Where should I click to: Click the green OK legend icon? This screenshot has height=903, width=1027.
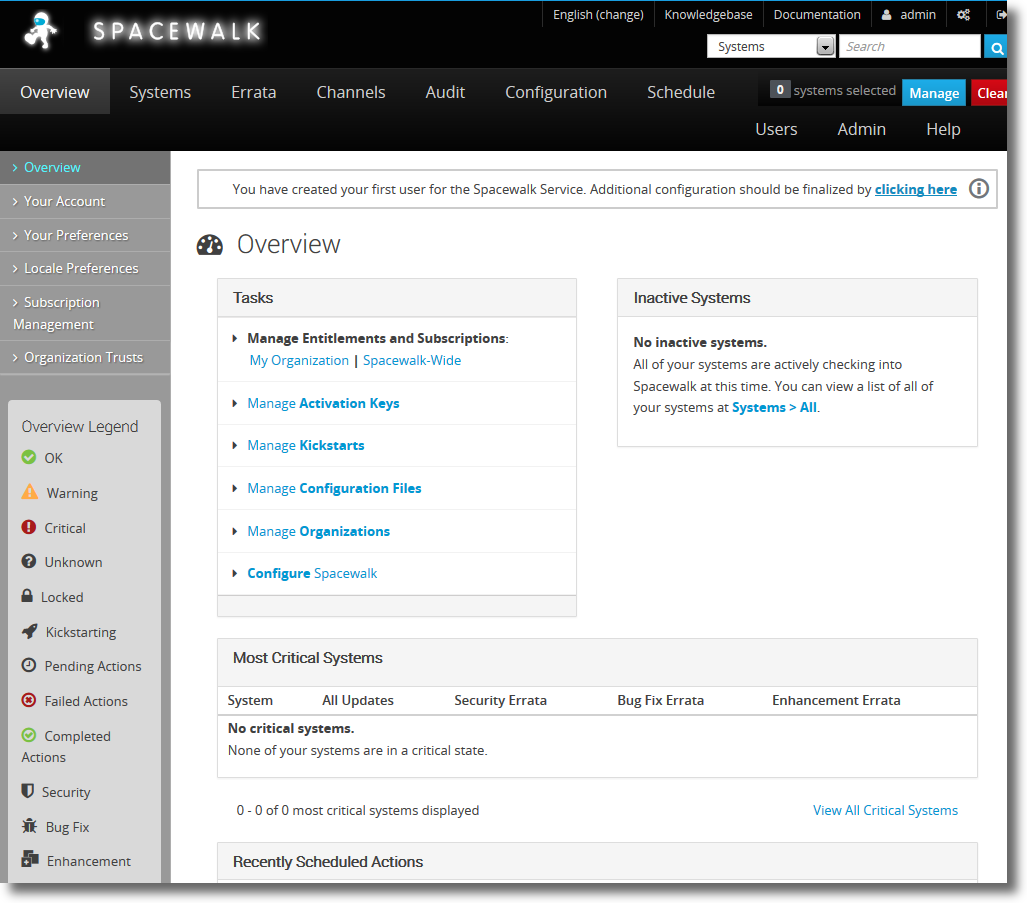click(x=29, y=457)
